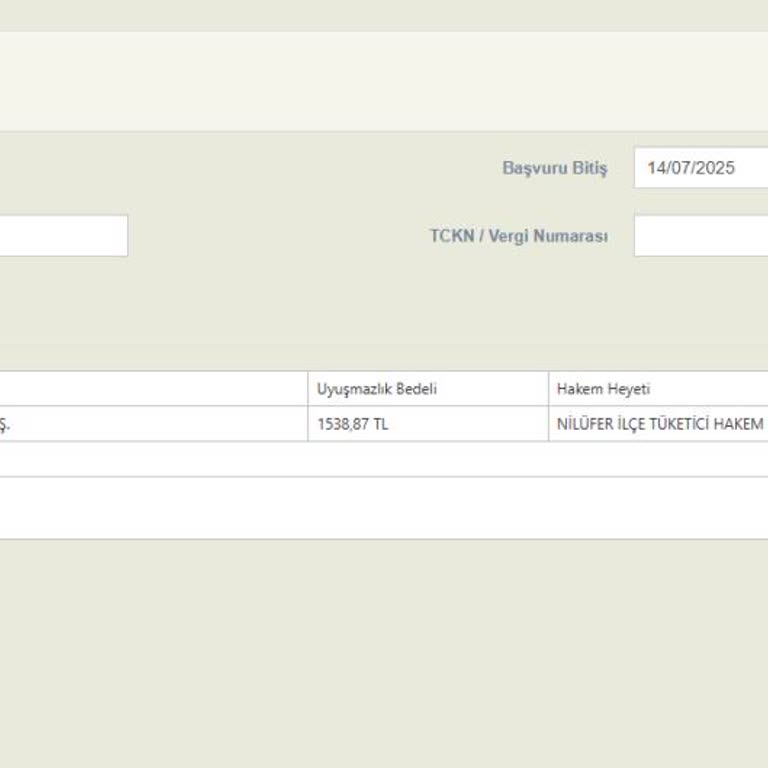Viewport: 768px width, 768px height.
Task: Click the Başvuru Bitiş label
Action: coord(554,168)
